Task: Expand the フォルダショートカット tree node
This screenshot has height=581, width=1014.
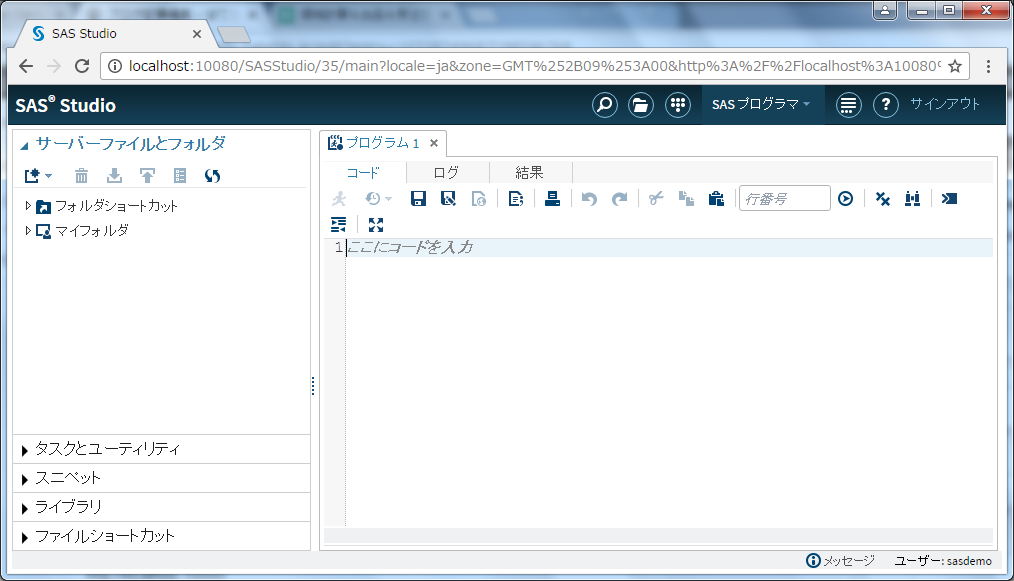Action: [x=28, y=206]
